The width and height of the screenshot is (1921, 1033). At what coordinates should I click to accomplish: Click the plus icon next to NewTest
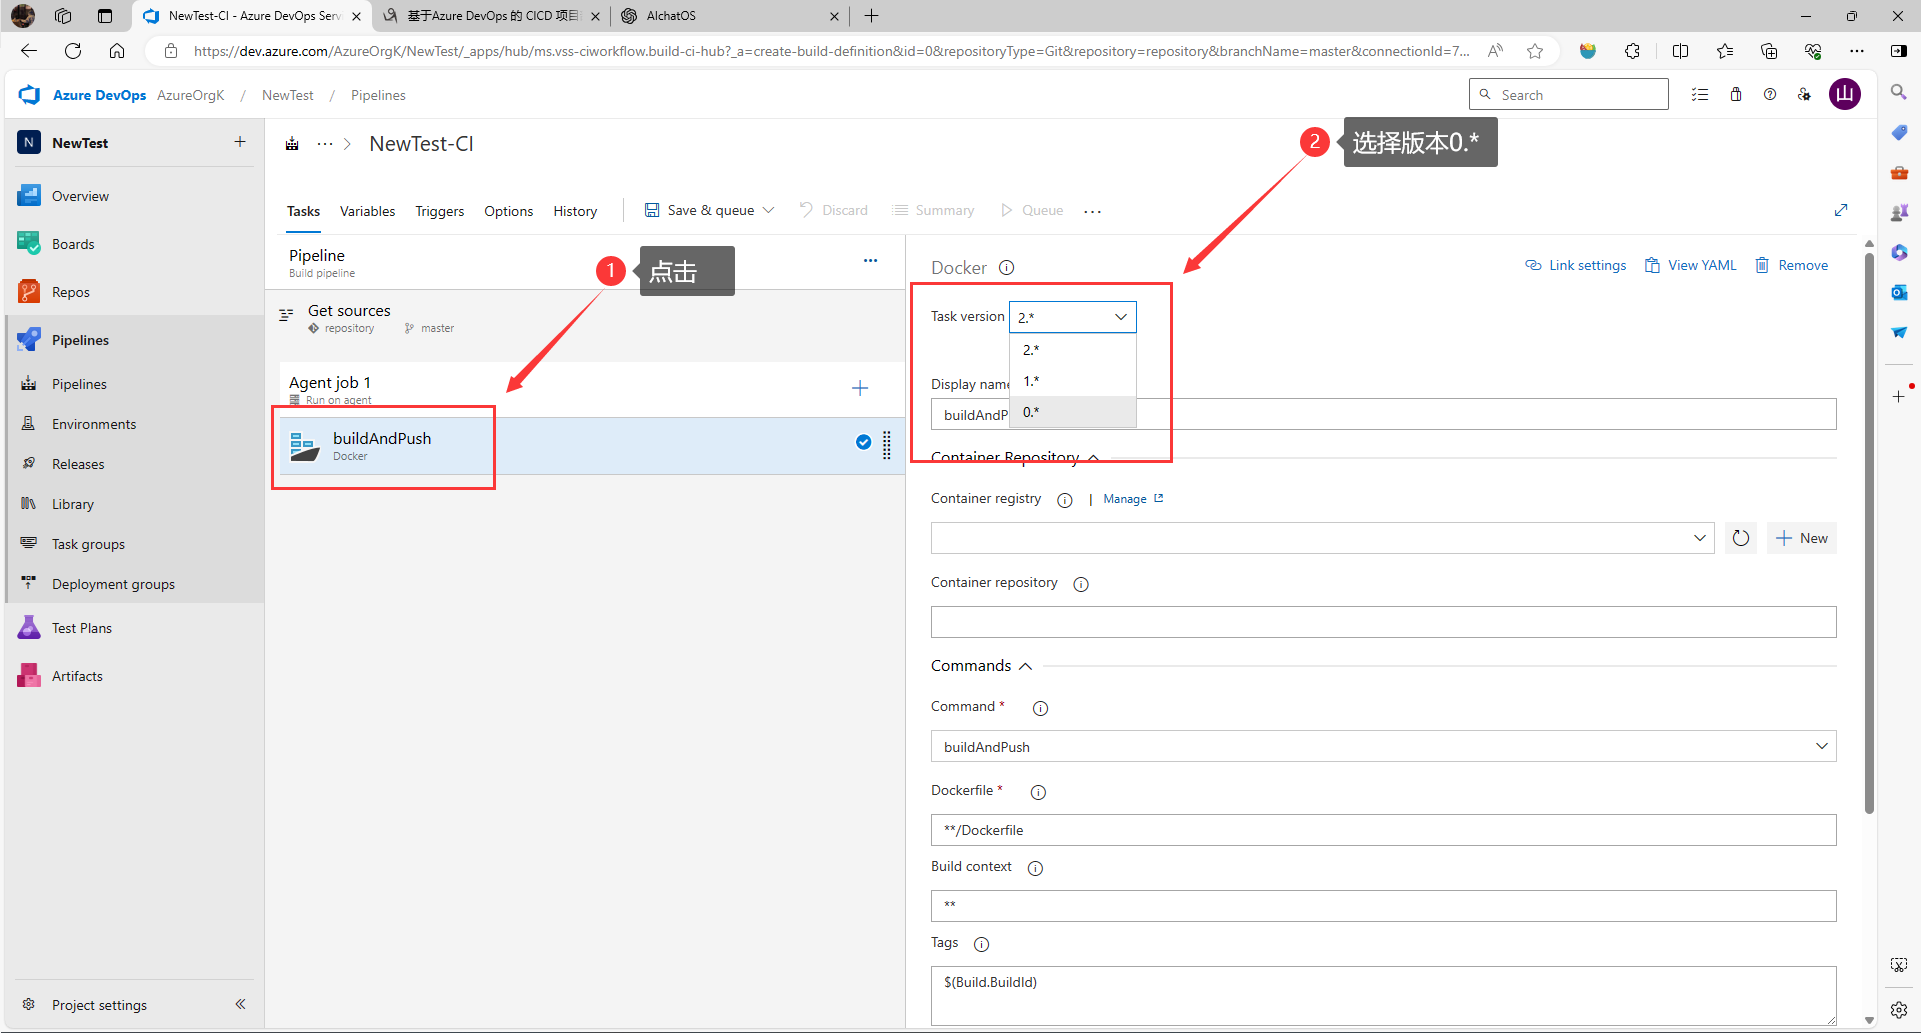pos(240,142)
